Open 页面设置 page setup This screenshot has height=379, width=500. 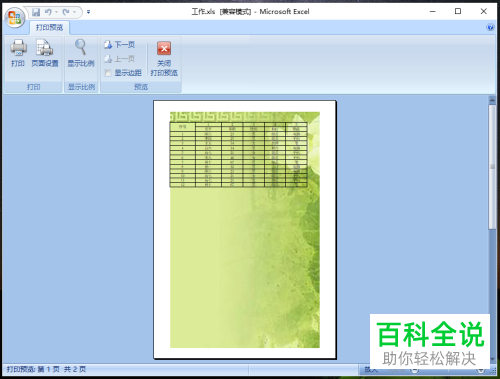[x=45, y=53]
